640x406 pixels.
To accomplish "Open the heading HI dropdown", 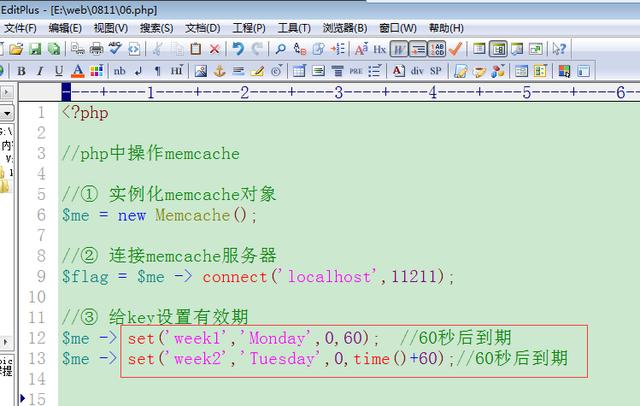I will (x=177, y=70).
